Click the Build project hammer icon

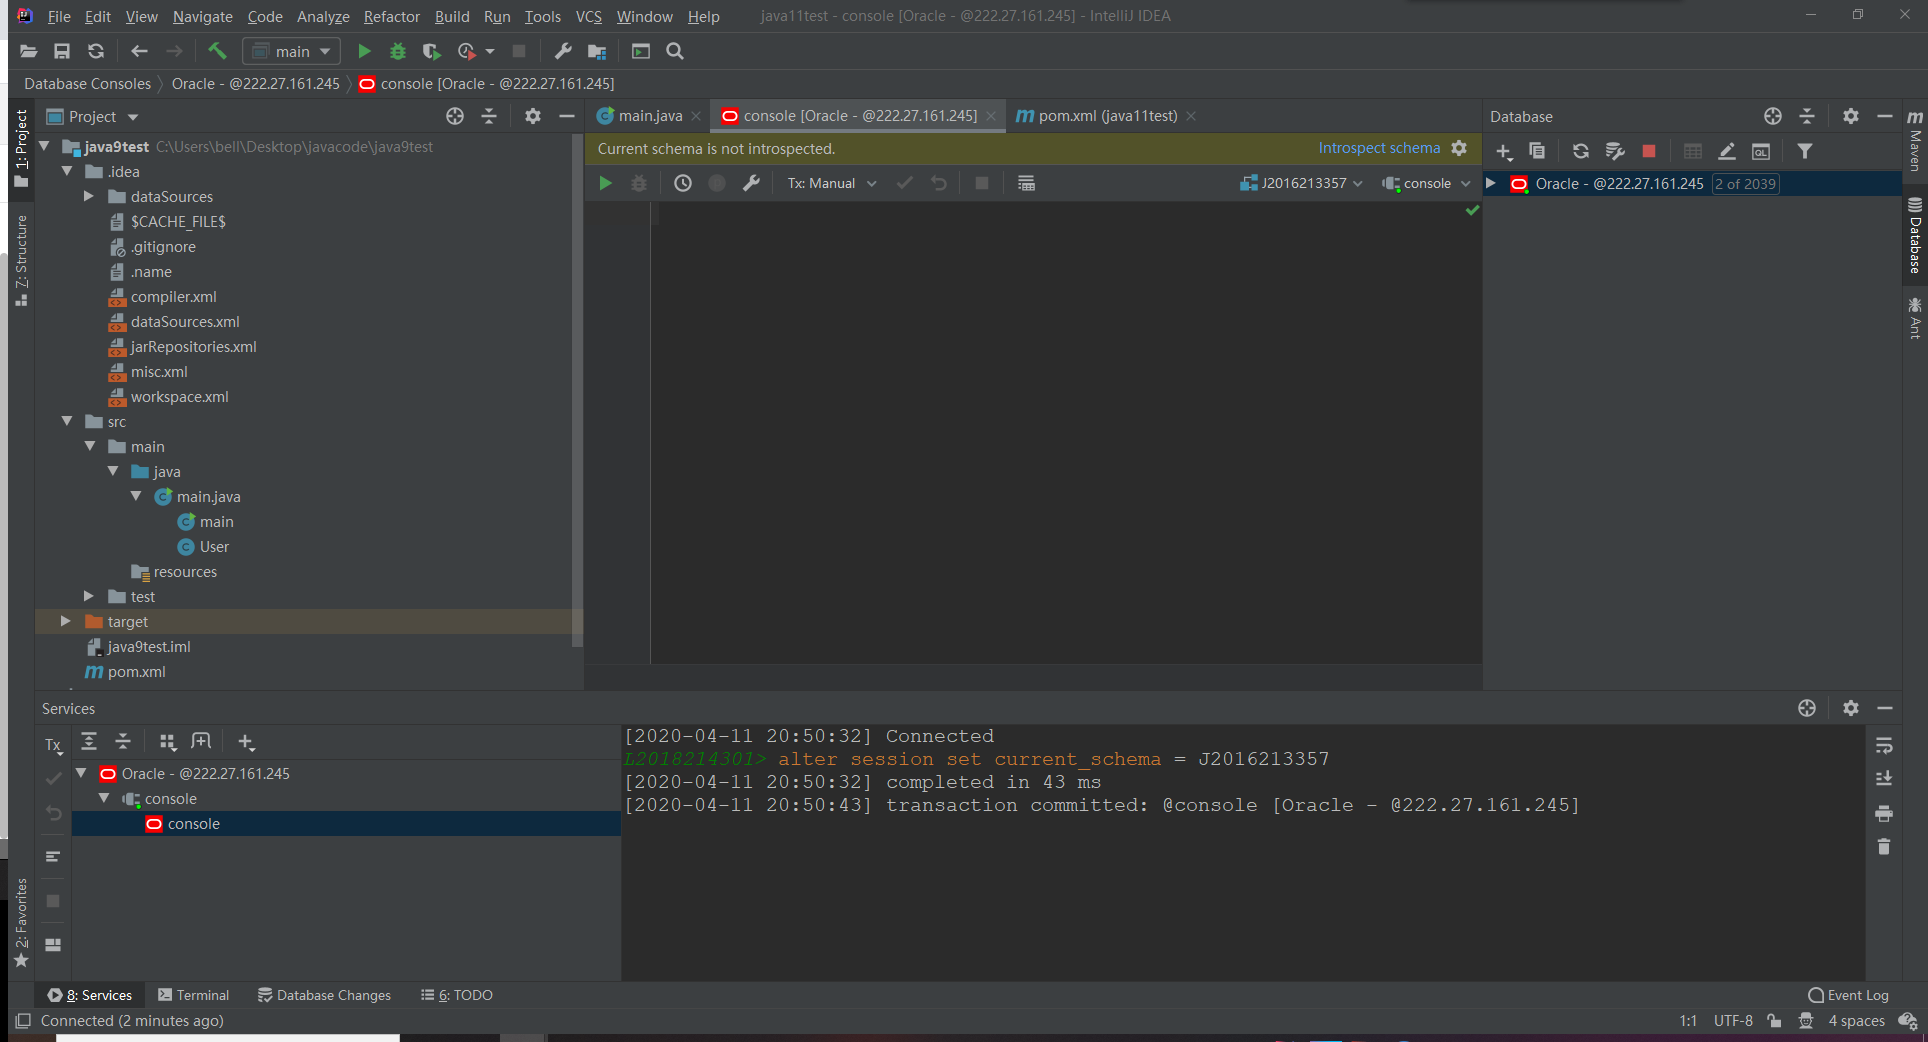coord(217,51)
